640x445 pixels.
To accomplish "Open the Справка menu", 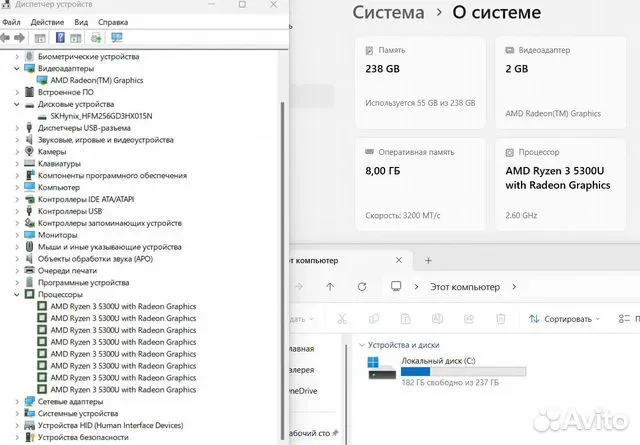I will click(x=113, y=22).
